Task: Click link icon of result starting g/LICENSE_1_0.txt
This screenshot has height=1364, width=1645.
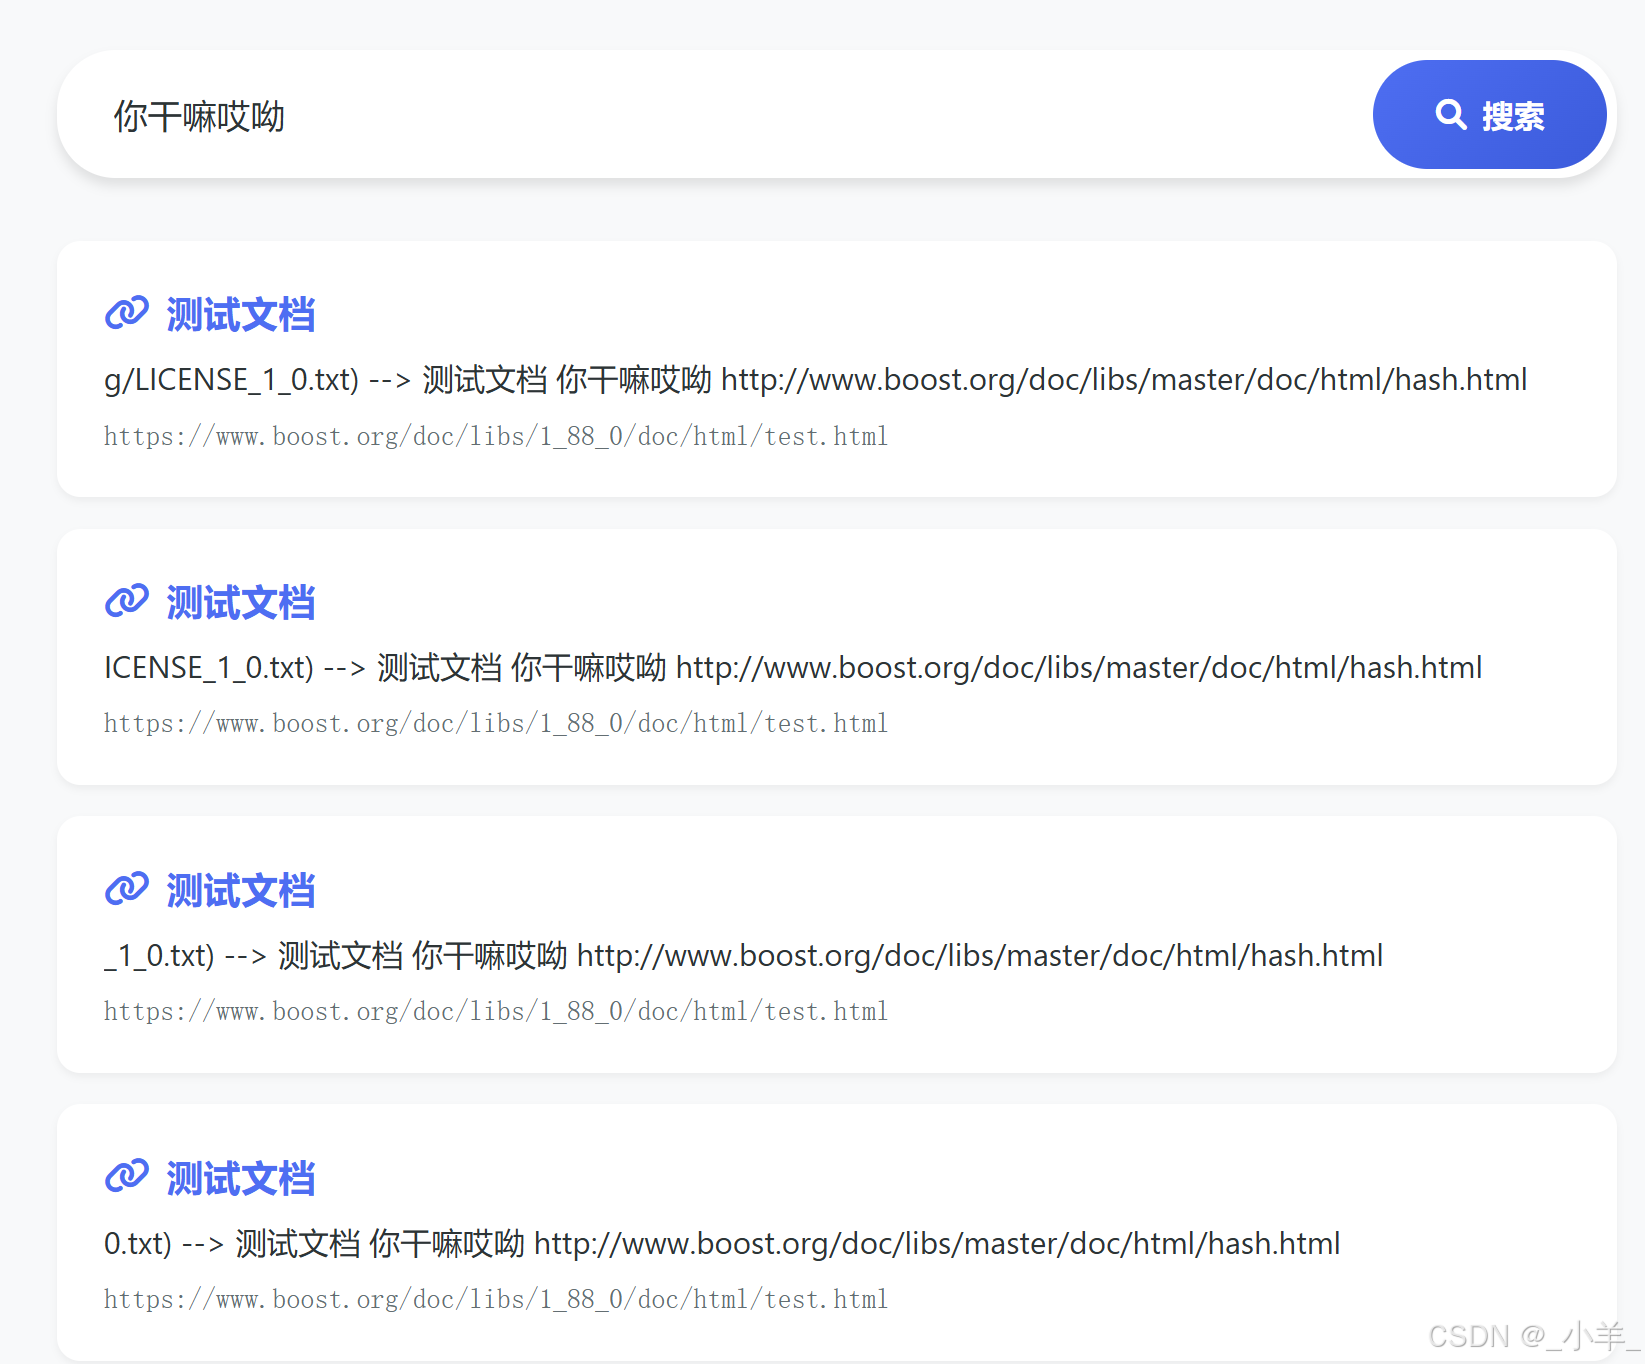Action: 127,313
